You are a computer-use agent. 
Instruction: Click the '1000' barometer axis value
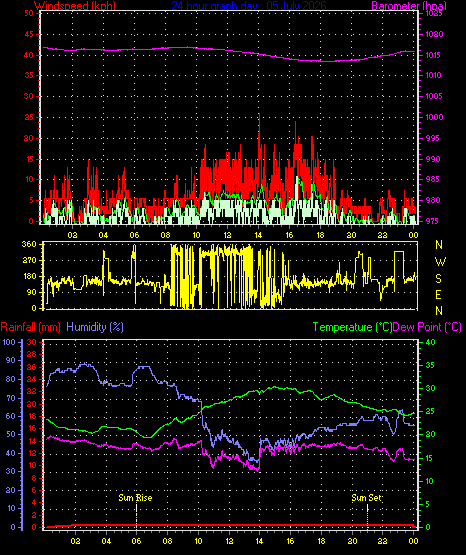(434, 117)
